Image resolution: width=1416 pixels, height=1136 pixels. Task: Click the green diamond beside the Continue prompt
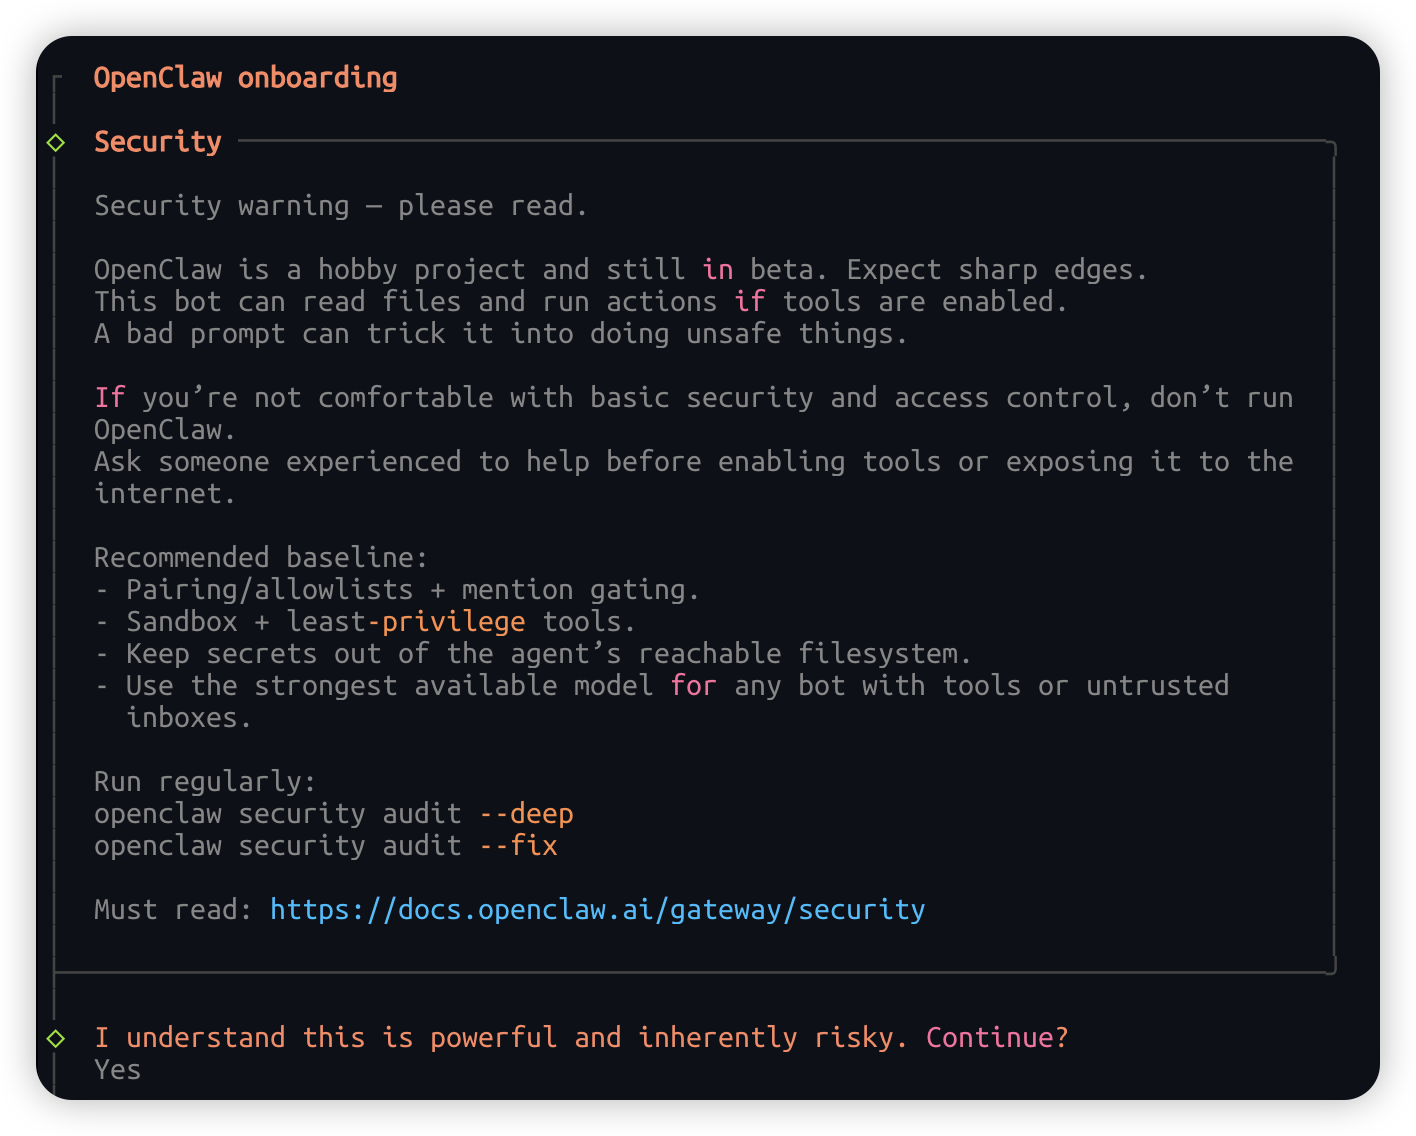(x=56, y=1039)
